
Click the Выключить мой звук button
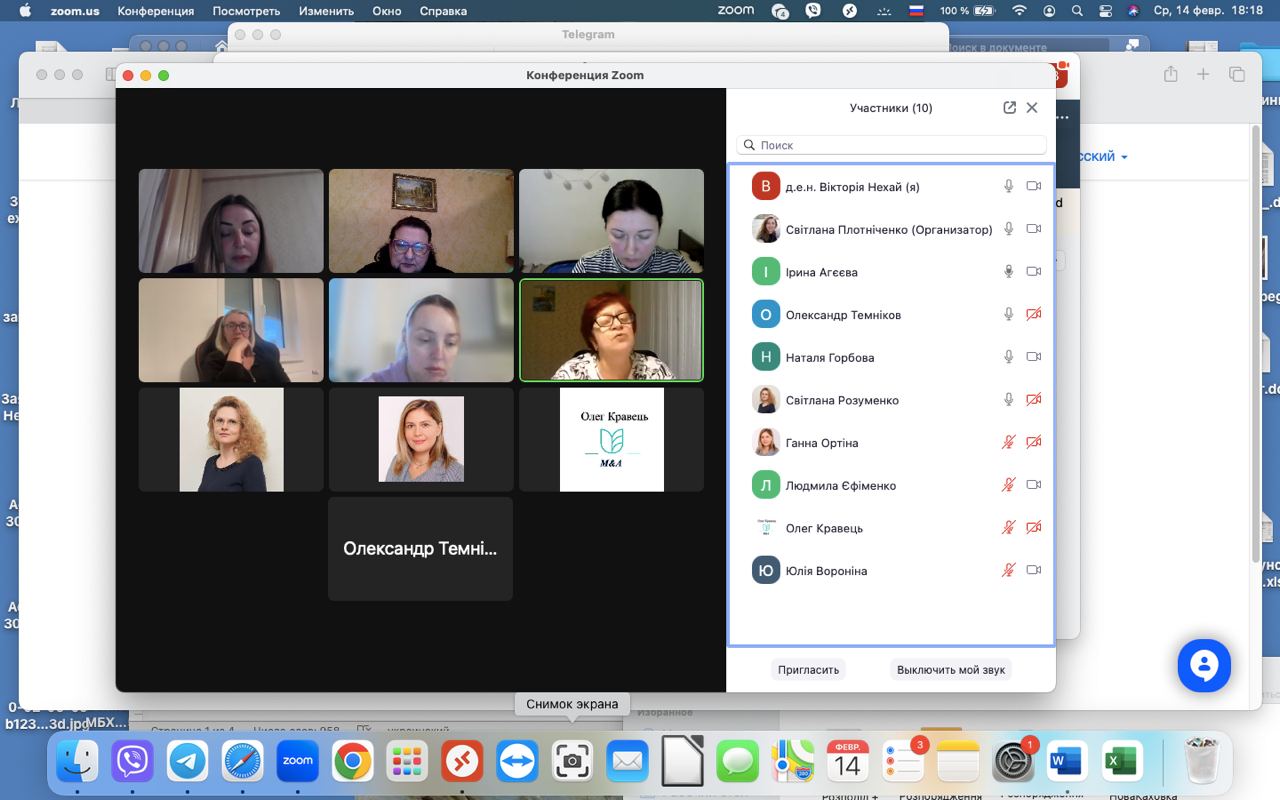[951, 669]
